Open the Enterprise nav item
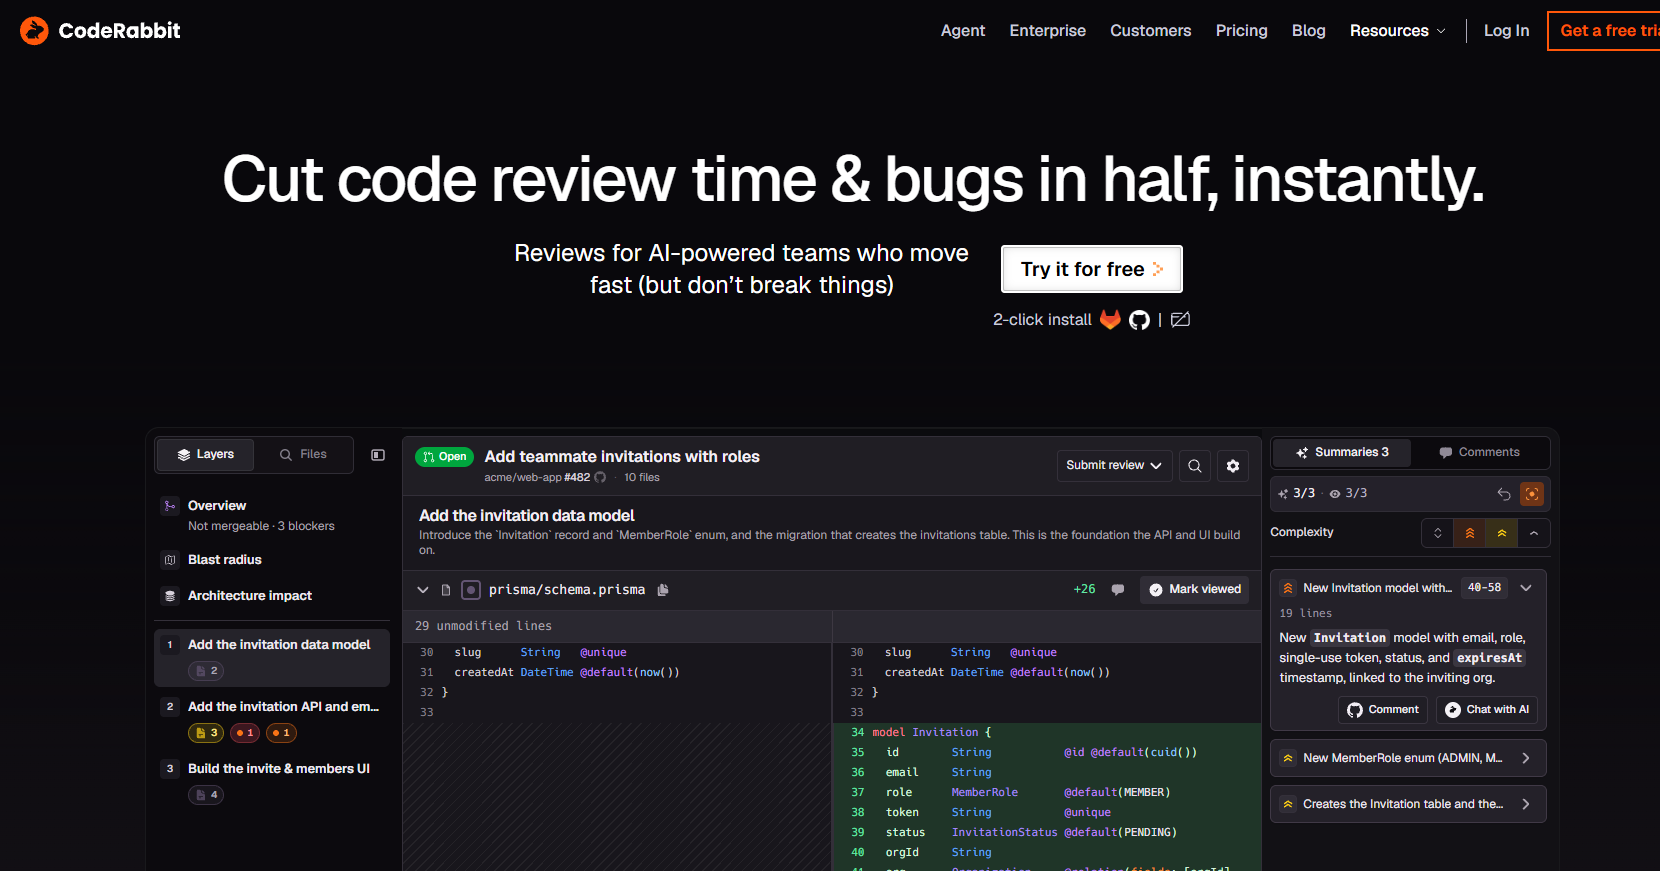 pos(1048,31)
